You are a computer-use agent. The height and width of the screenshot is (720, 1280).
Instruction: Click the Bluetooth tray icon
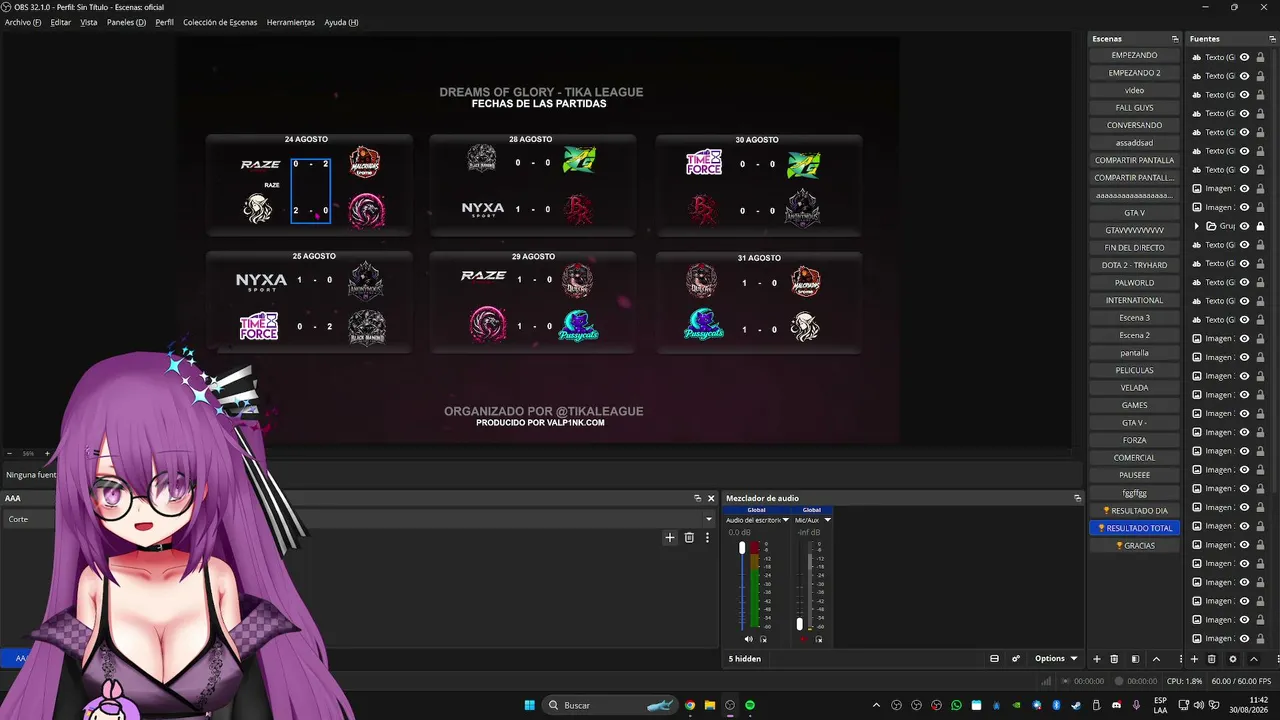point(1056,705)
